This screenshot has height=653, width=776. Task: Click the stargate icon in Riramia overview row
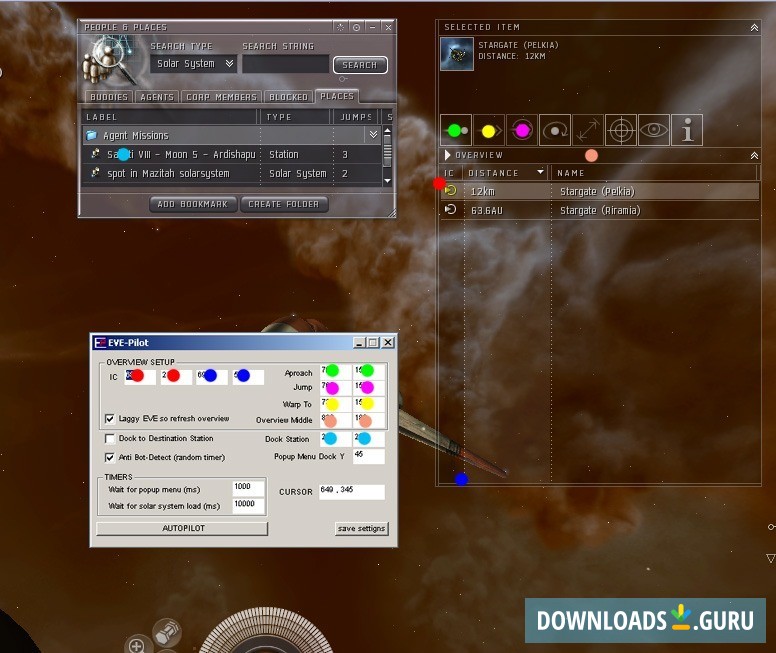click(451, 209)
